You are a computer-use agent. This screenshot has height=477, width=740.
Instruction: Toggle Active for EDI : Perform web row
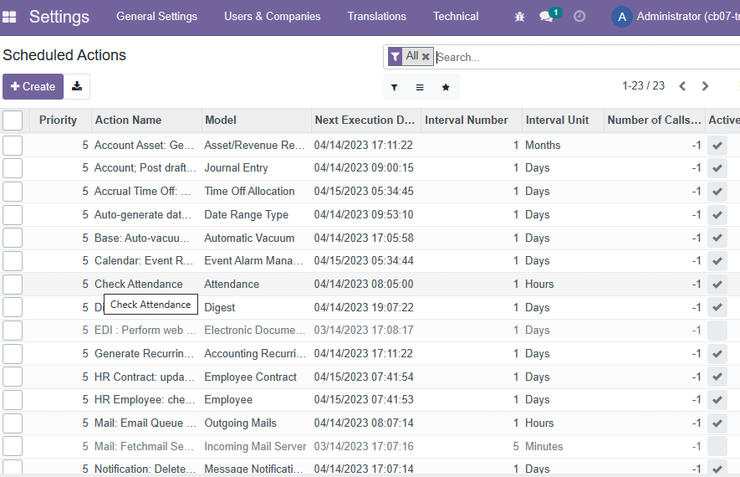tap(717, 330)
